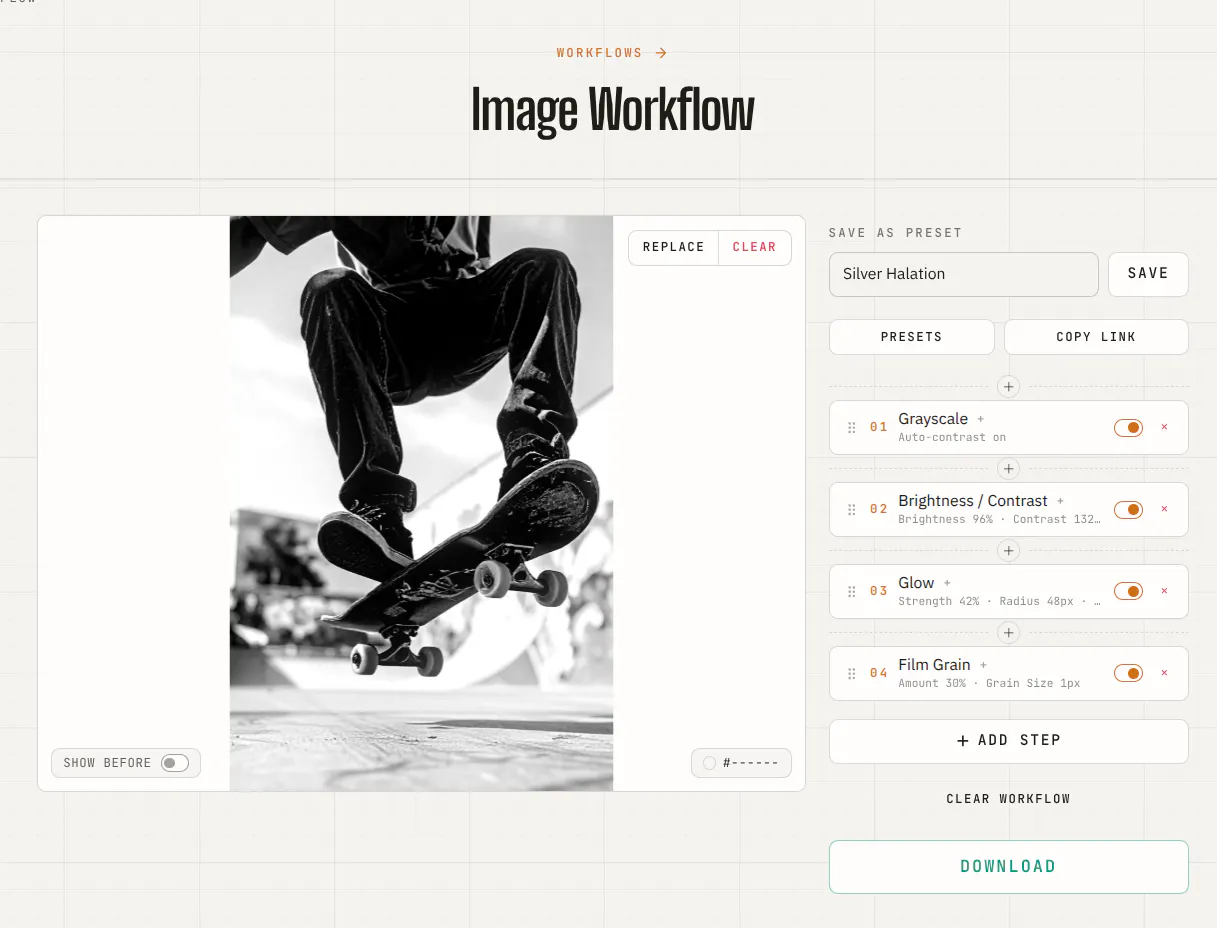Open the Presets list
The image size is (1217, 928).
(x=911, y=337)
